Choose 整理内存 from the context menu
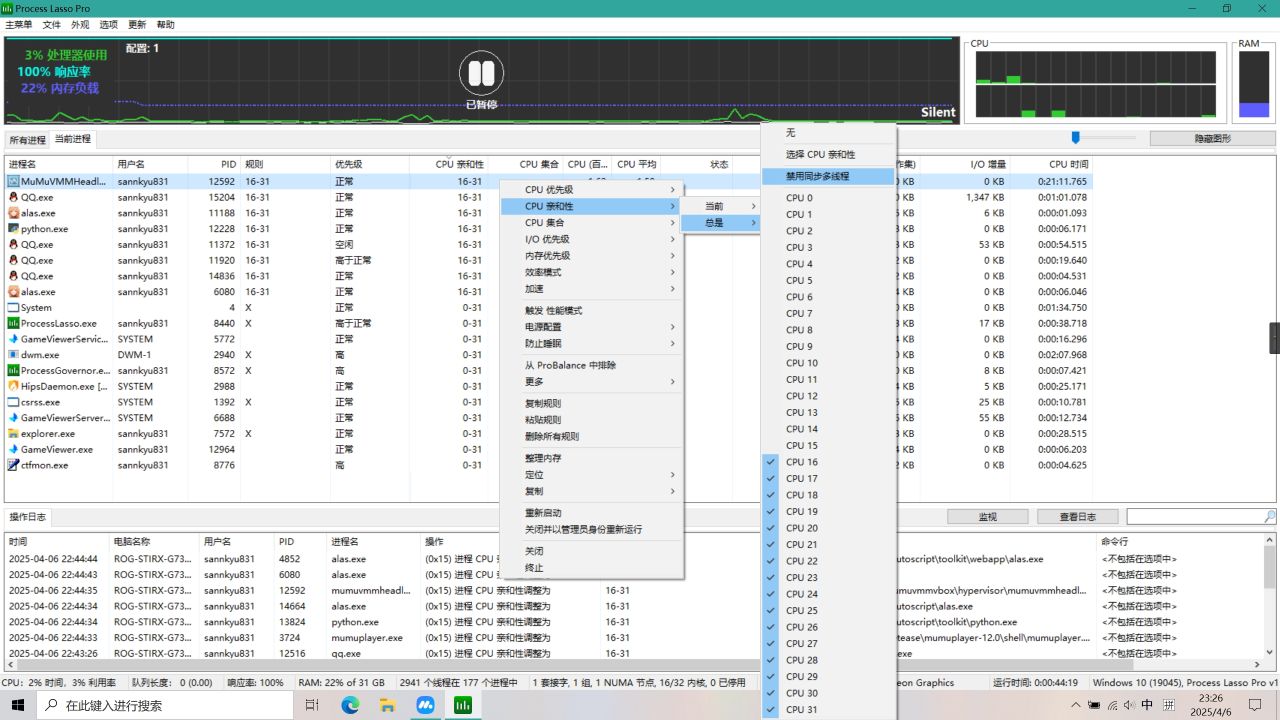Viewport: 1280px width, 720px height. point(591,458)
